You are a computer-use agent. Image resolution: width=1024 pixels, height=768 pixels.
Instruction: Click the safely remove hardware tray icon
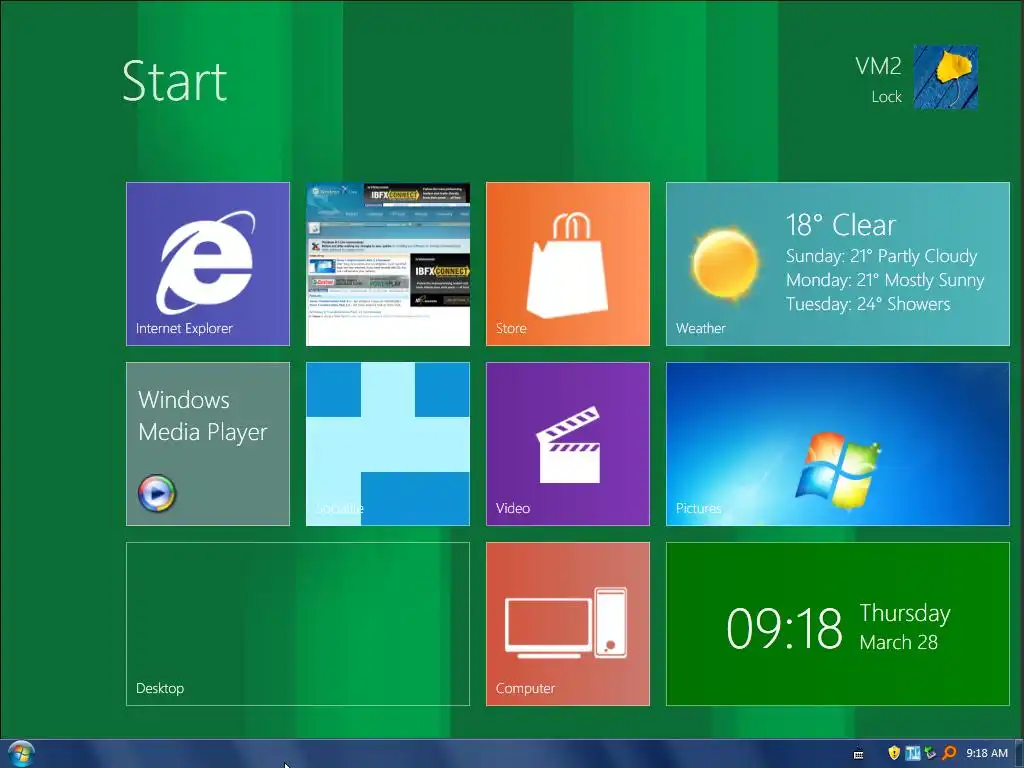931,753
